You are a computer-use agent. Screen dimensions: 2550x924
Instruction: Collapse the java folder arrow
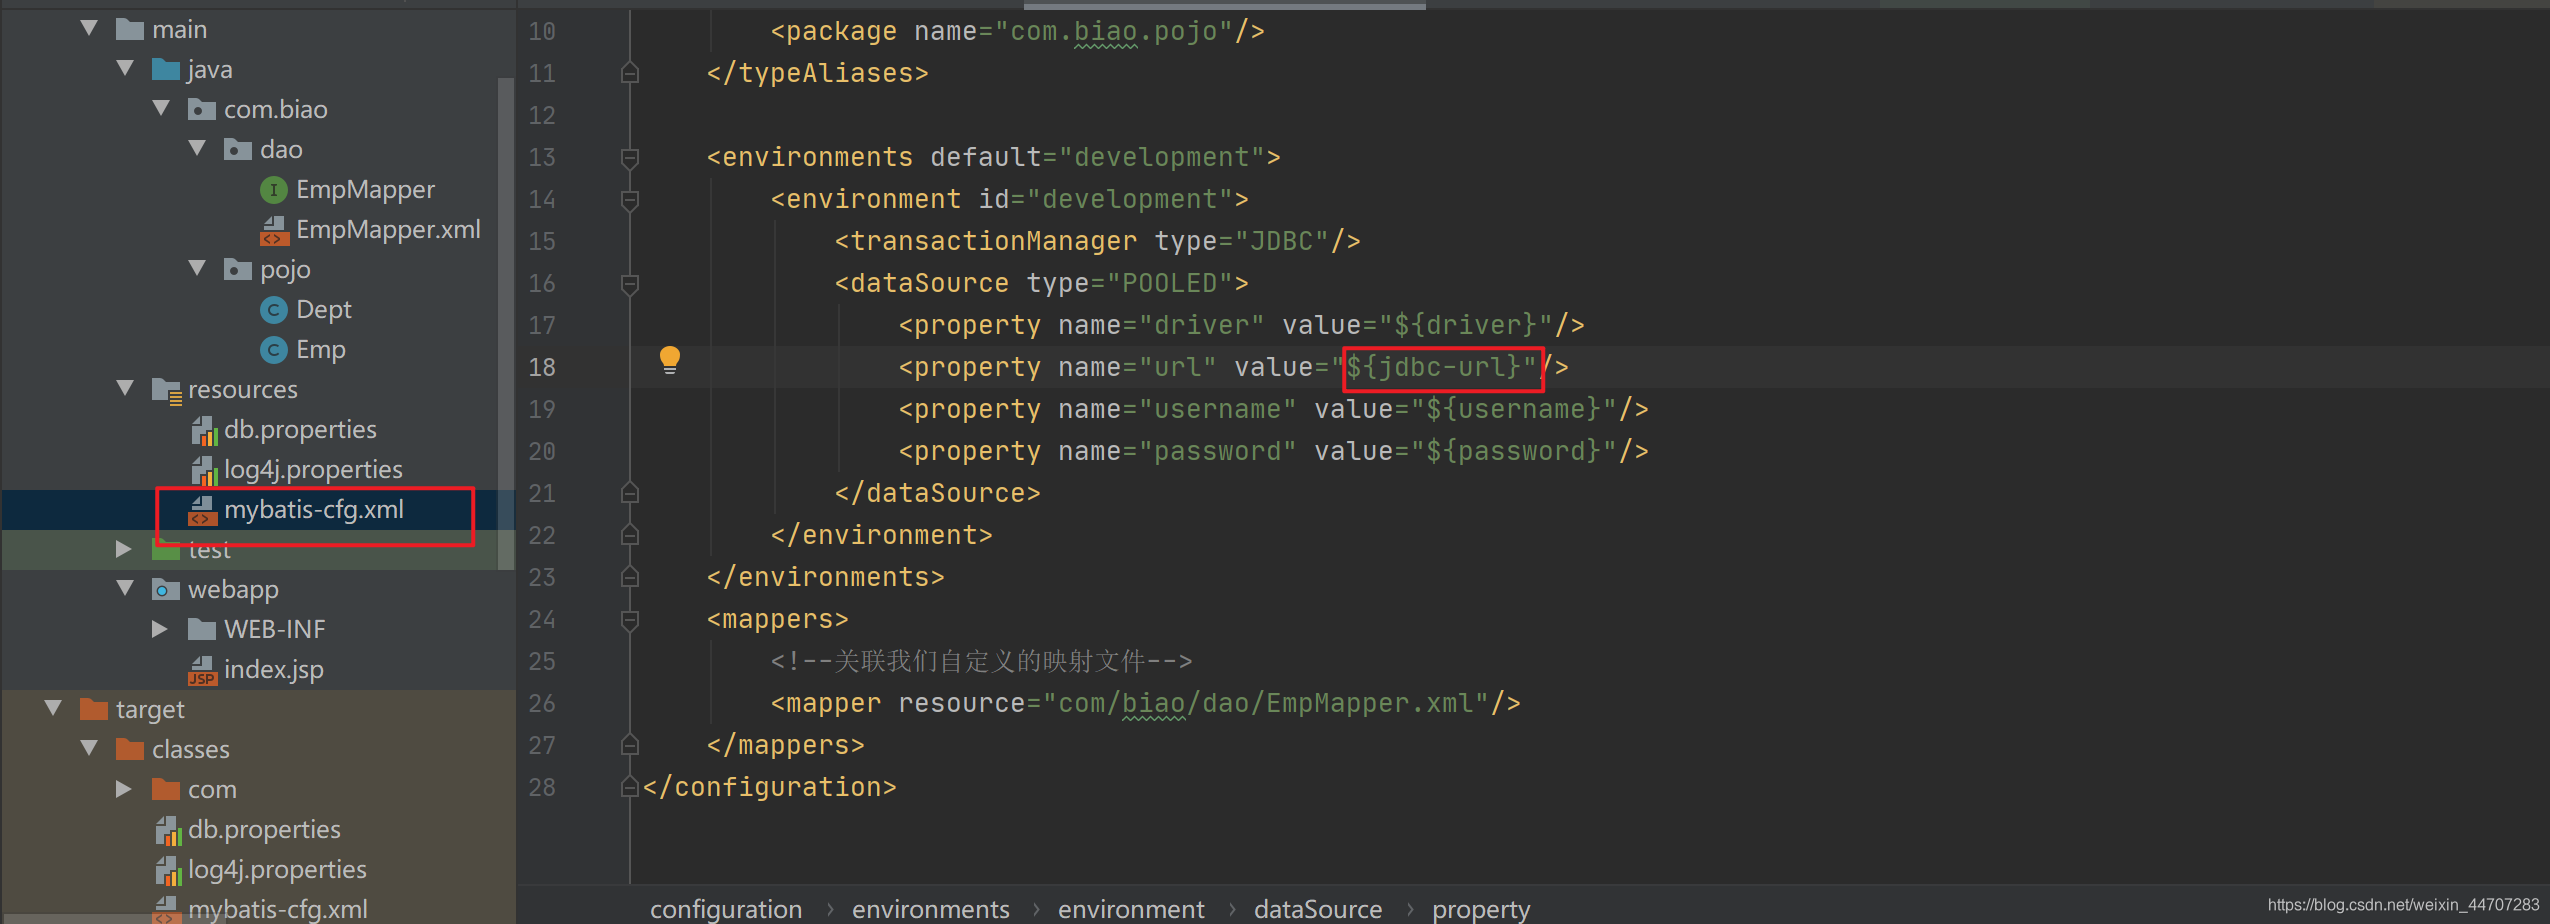125,69
